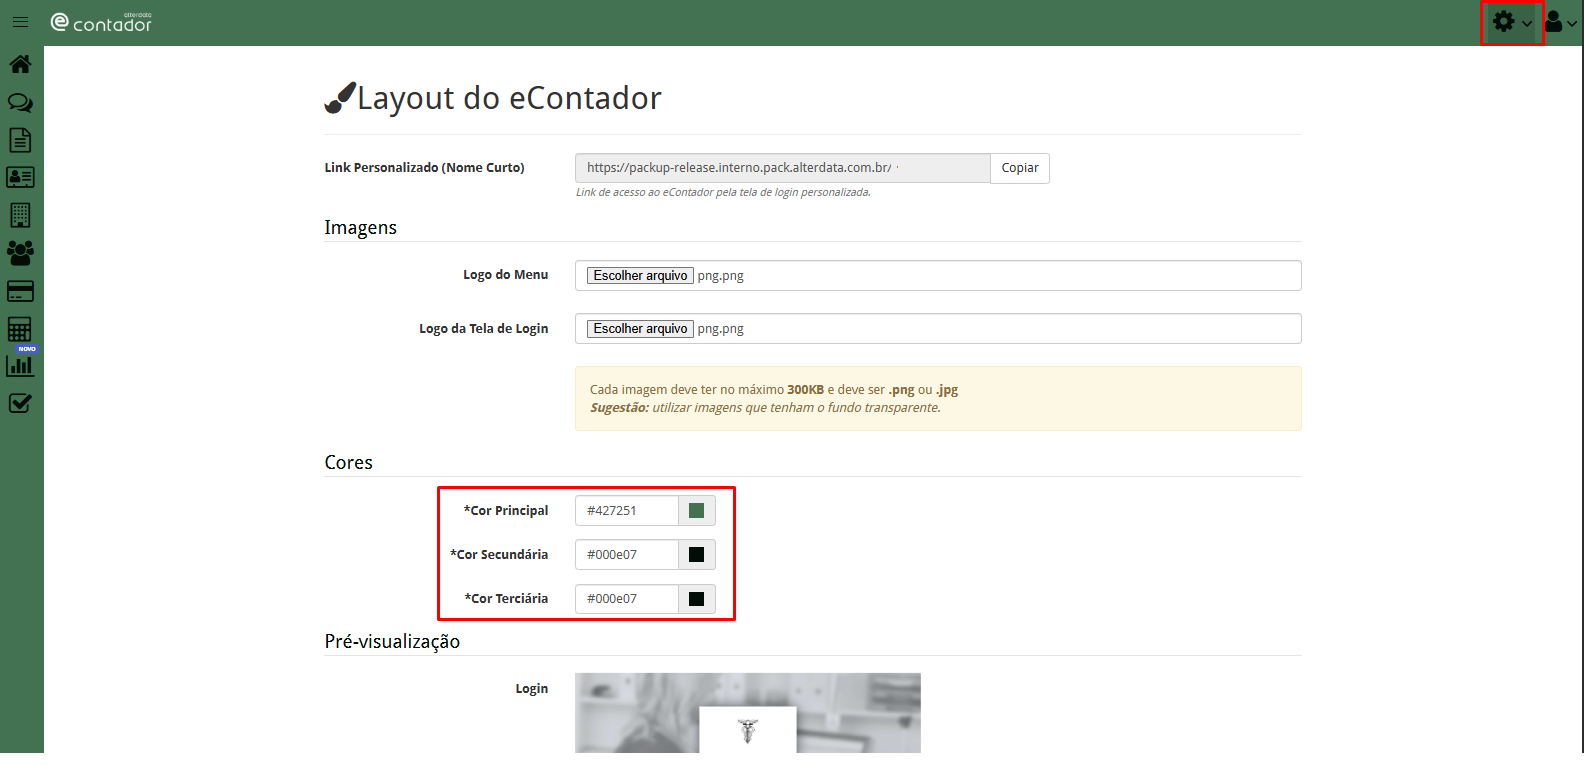Click the checkmark box sidebar icon

click(20, 403)
